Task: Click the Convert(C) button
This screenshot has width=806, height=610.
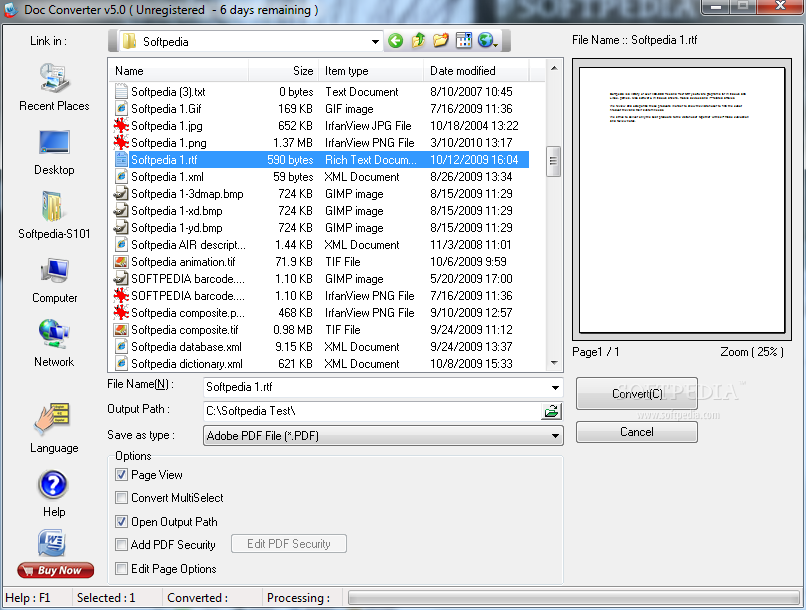Action: pyautogui.click(x=637, y=394)
